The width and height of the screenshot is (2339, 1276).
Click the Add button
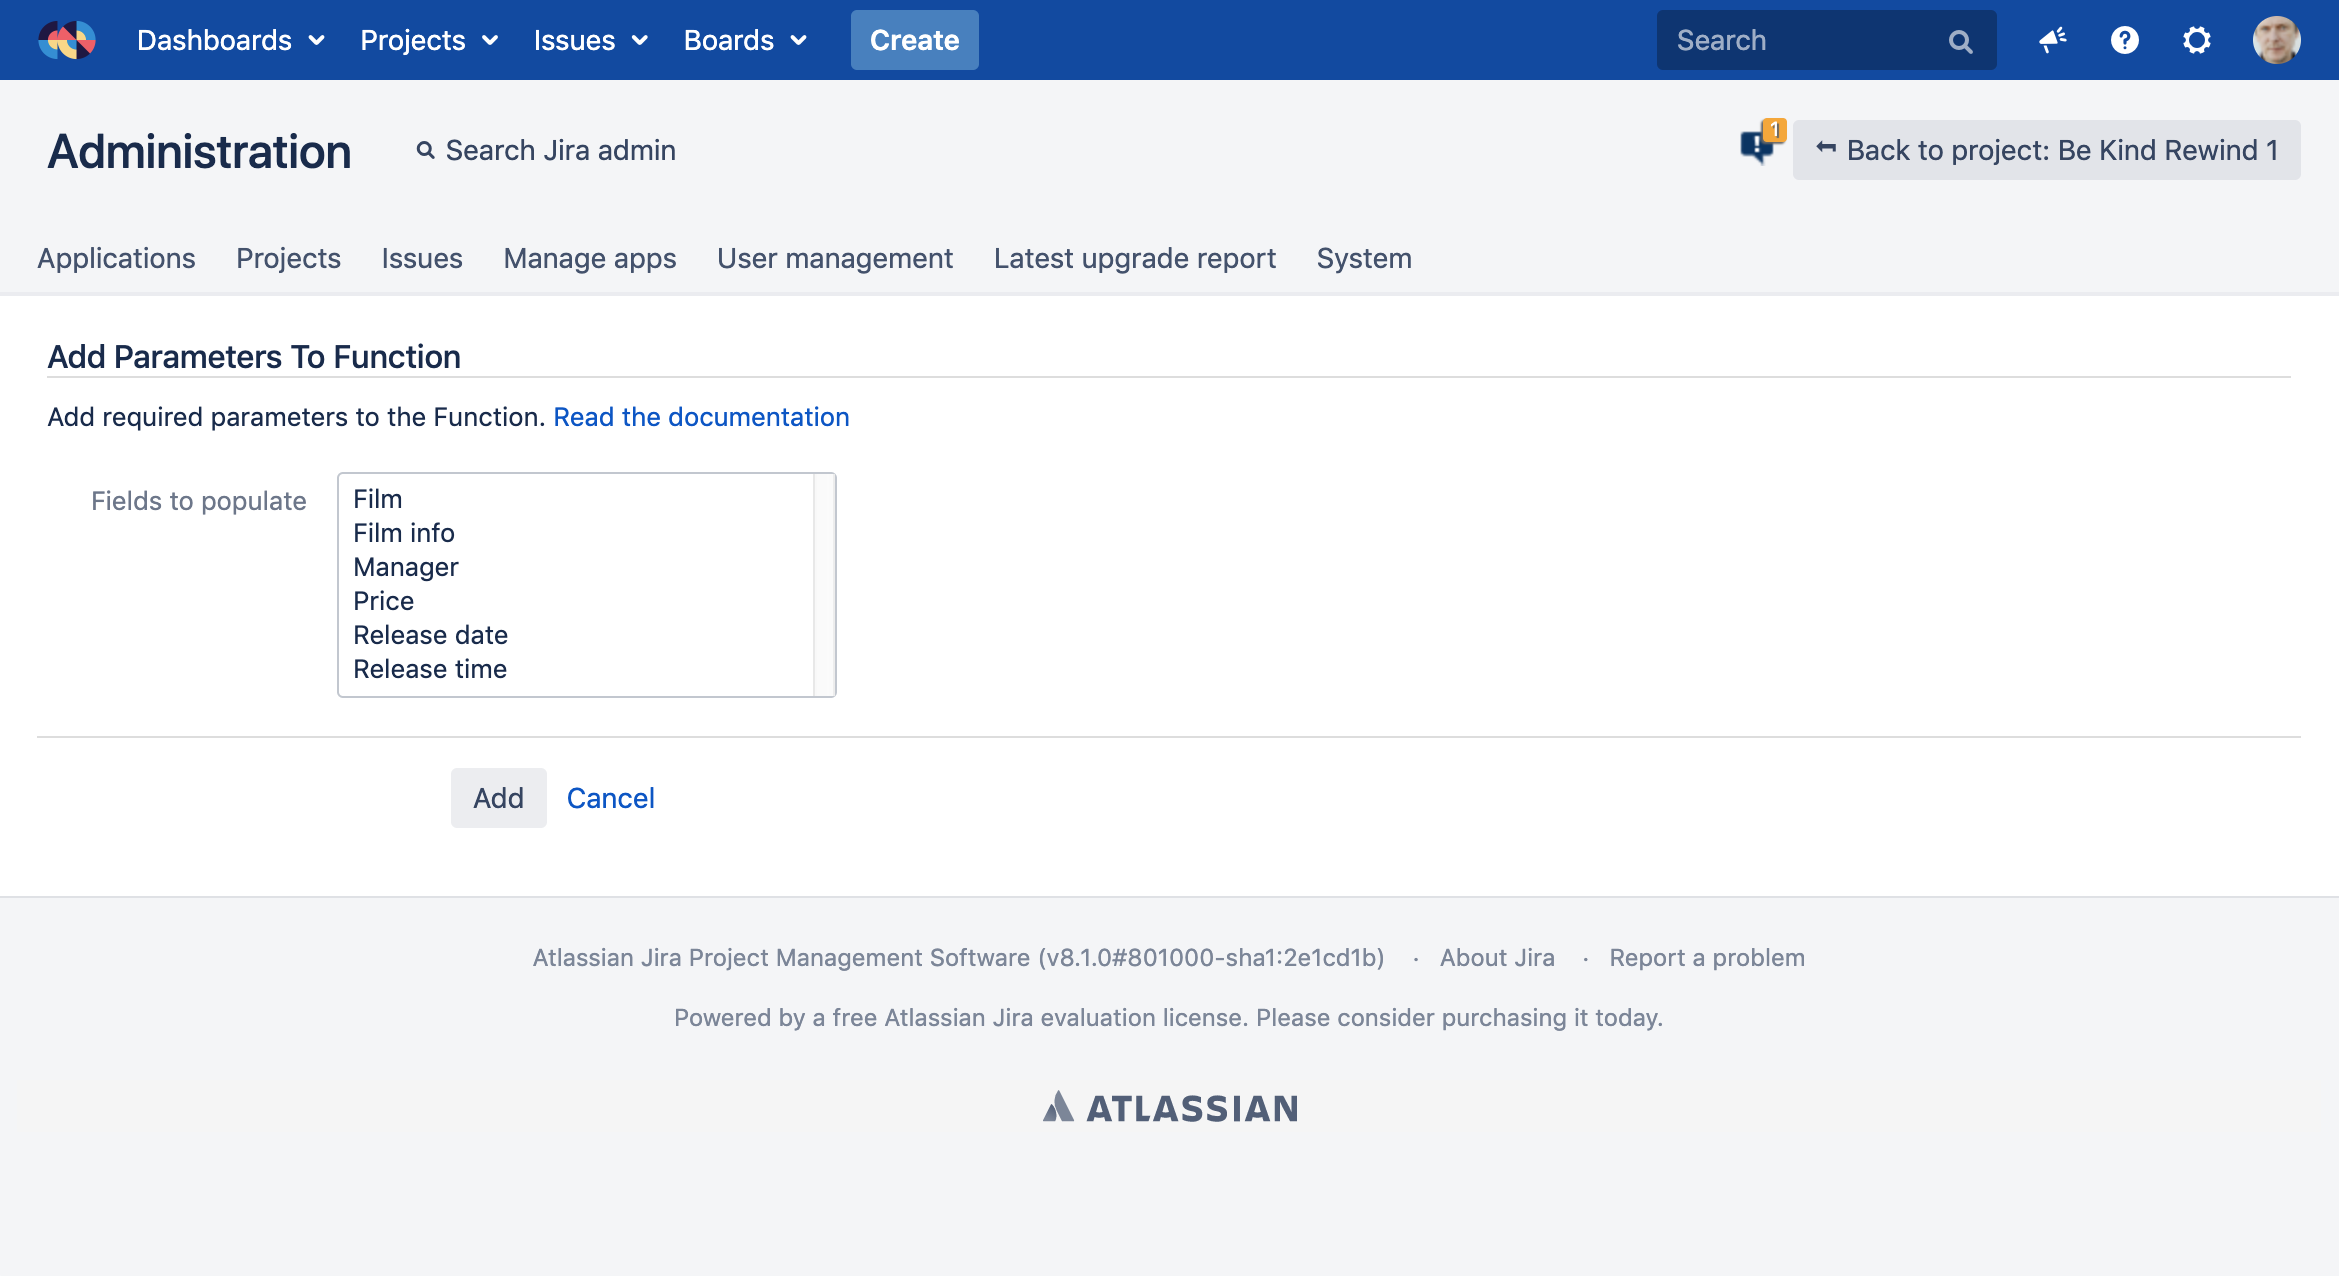pos(498,798)
